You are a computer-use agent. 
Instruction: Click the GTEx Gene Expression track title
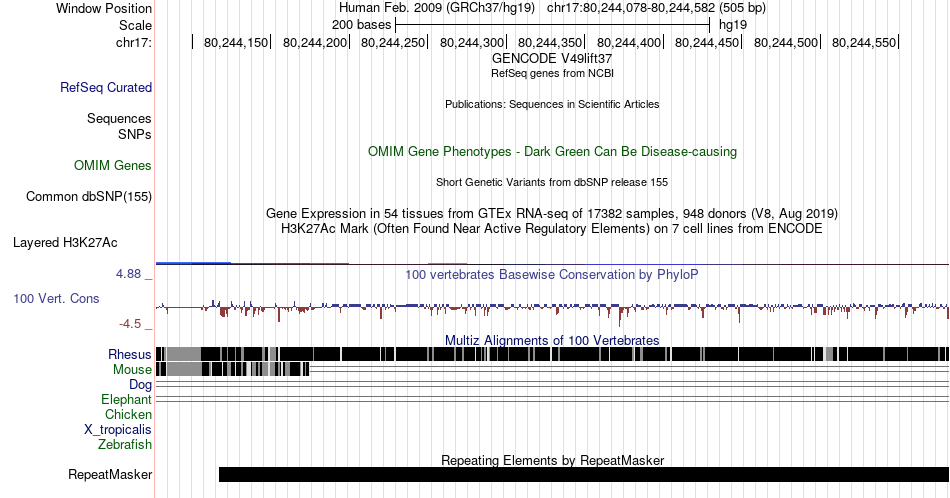pos(552,213)
